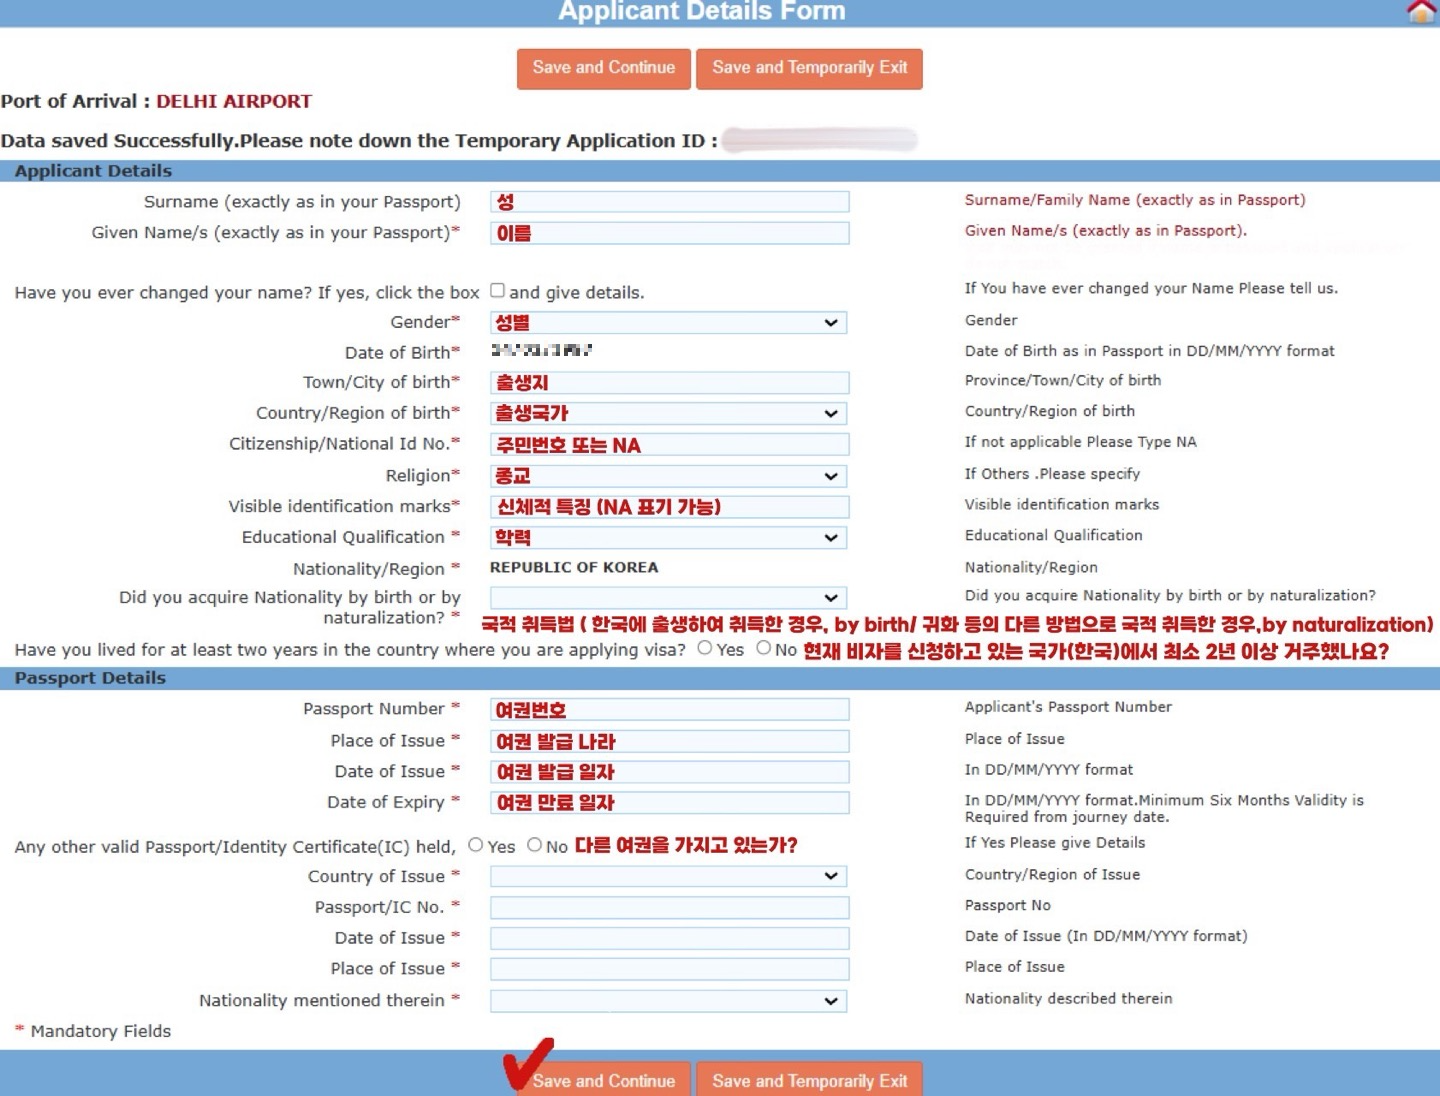Open the Educational Qualification dropdown
Image resolution: width=1440 pixels, height=1096 pixels.
click(x=668, y=537)
